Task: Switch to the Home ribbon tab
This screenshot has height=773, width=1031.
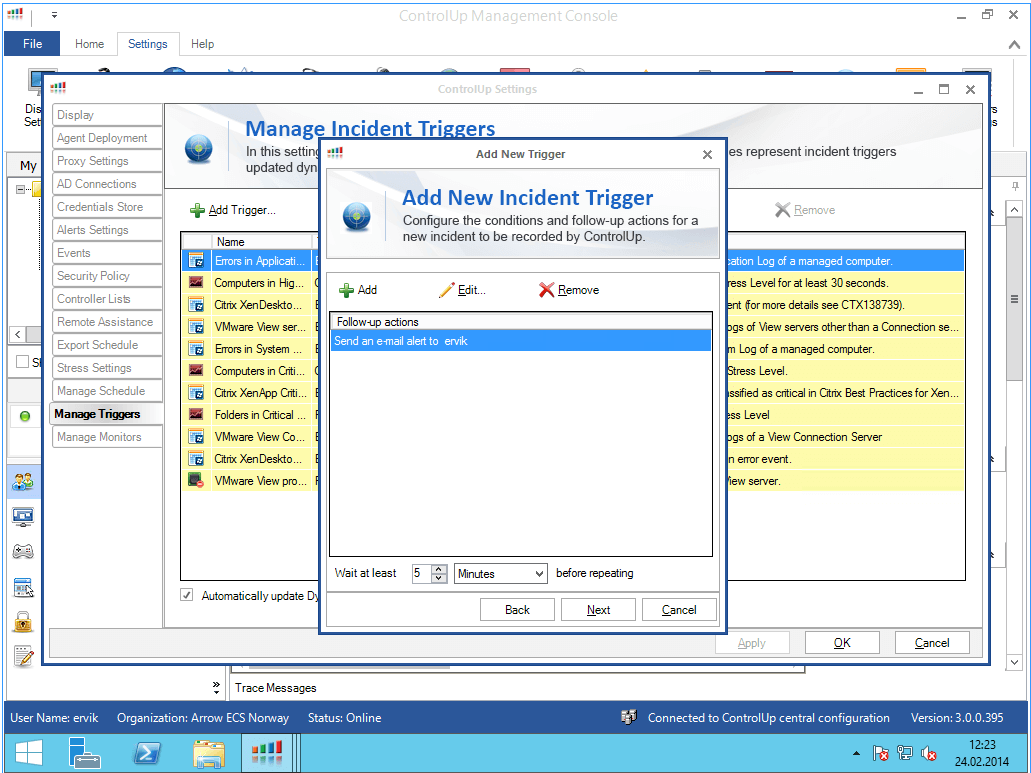Action: [x=89, y=44]
